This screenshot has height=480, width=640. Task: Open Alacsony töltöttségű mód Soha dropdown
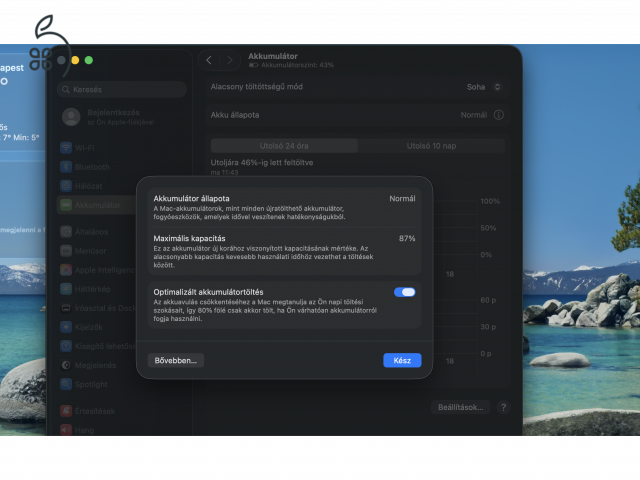tap(484, 87)
